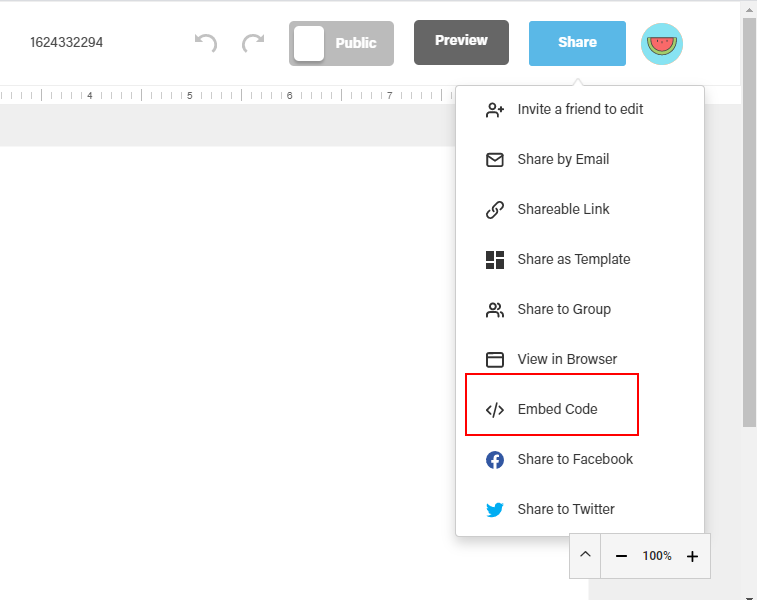The image size is (757, 600).
Task: Toggle the Public switch
Action: pos(341,43)
